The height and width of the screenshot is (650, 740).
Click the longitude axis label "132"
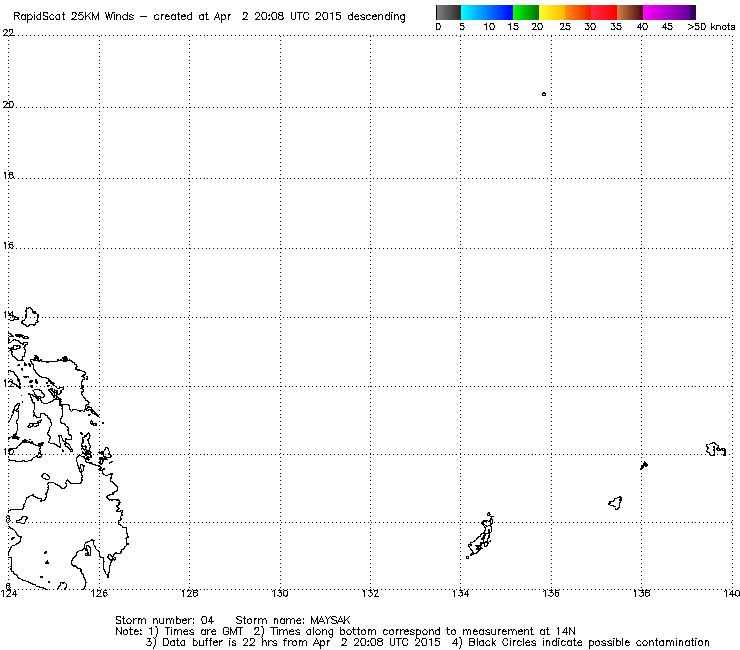click(370, 593)
